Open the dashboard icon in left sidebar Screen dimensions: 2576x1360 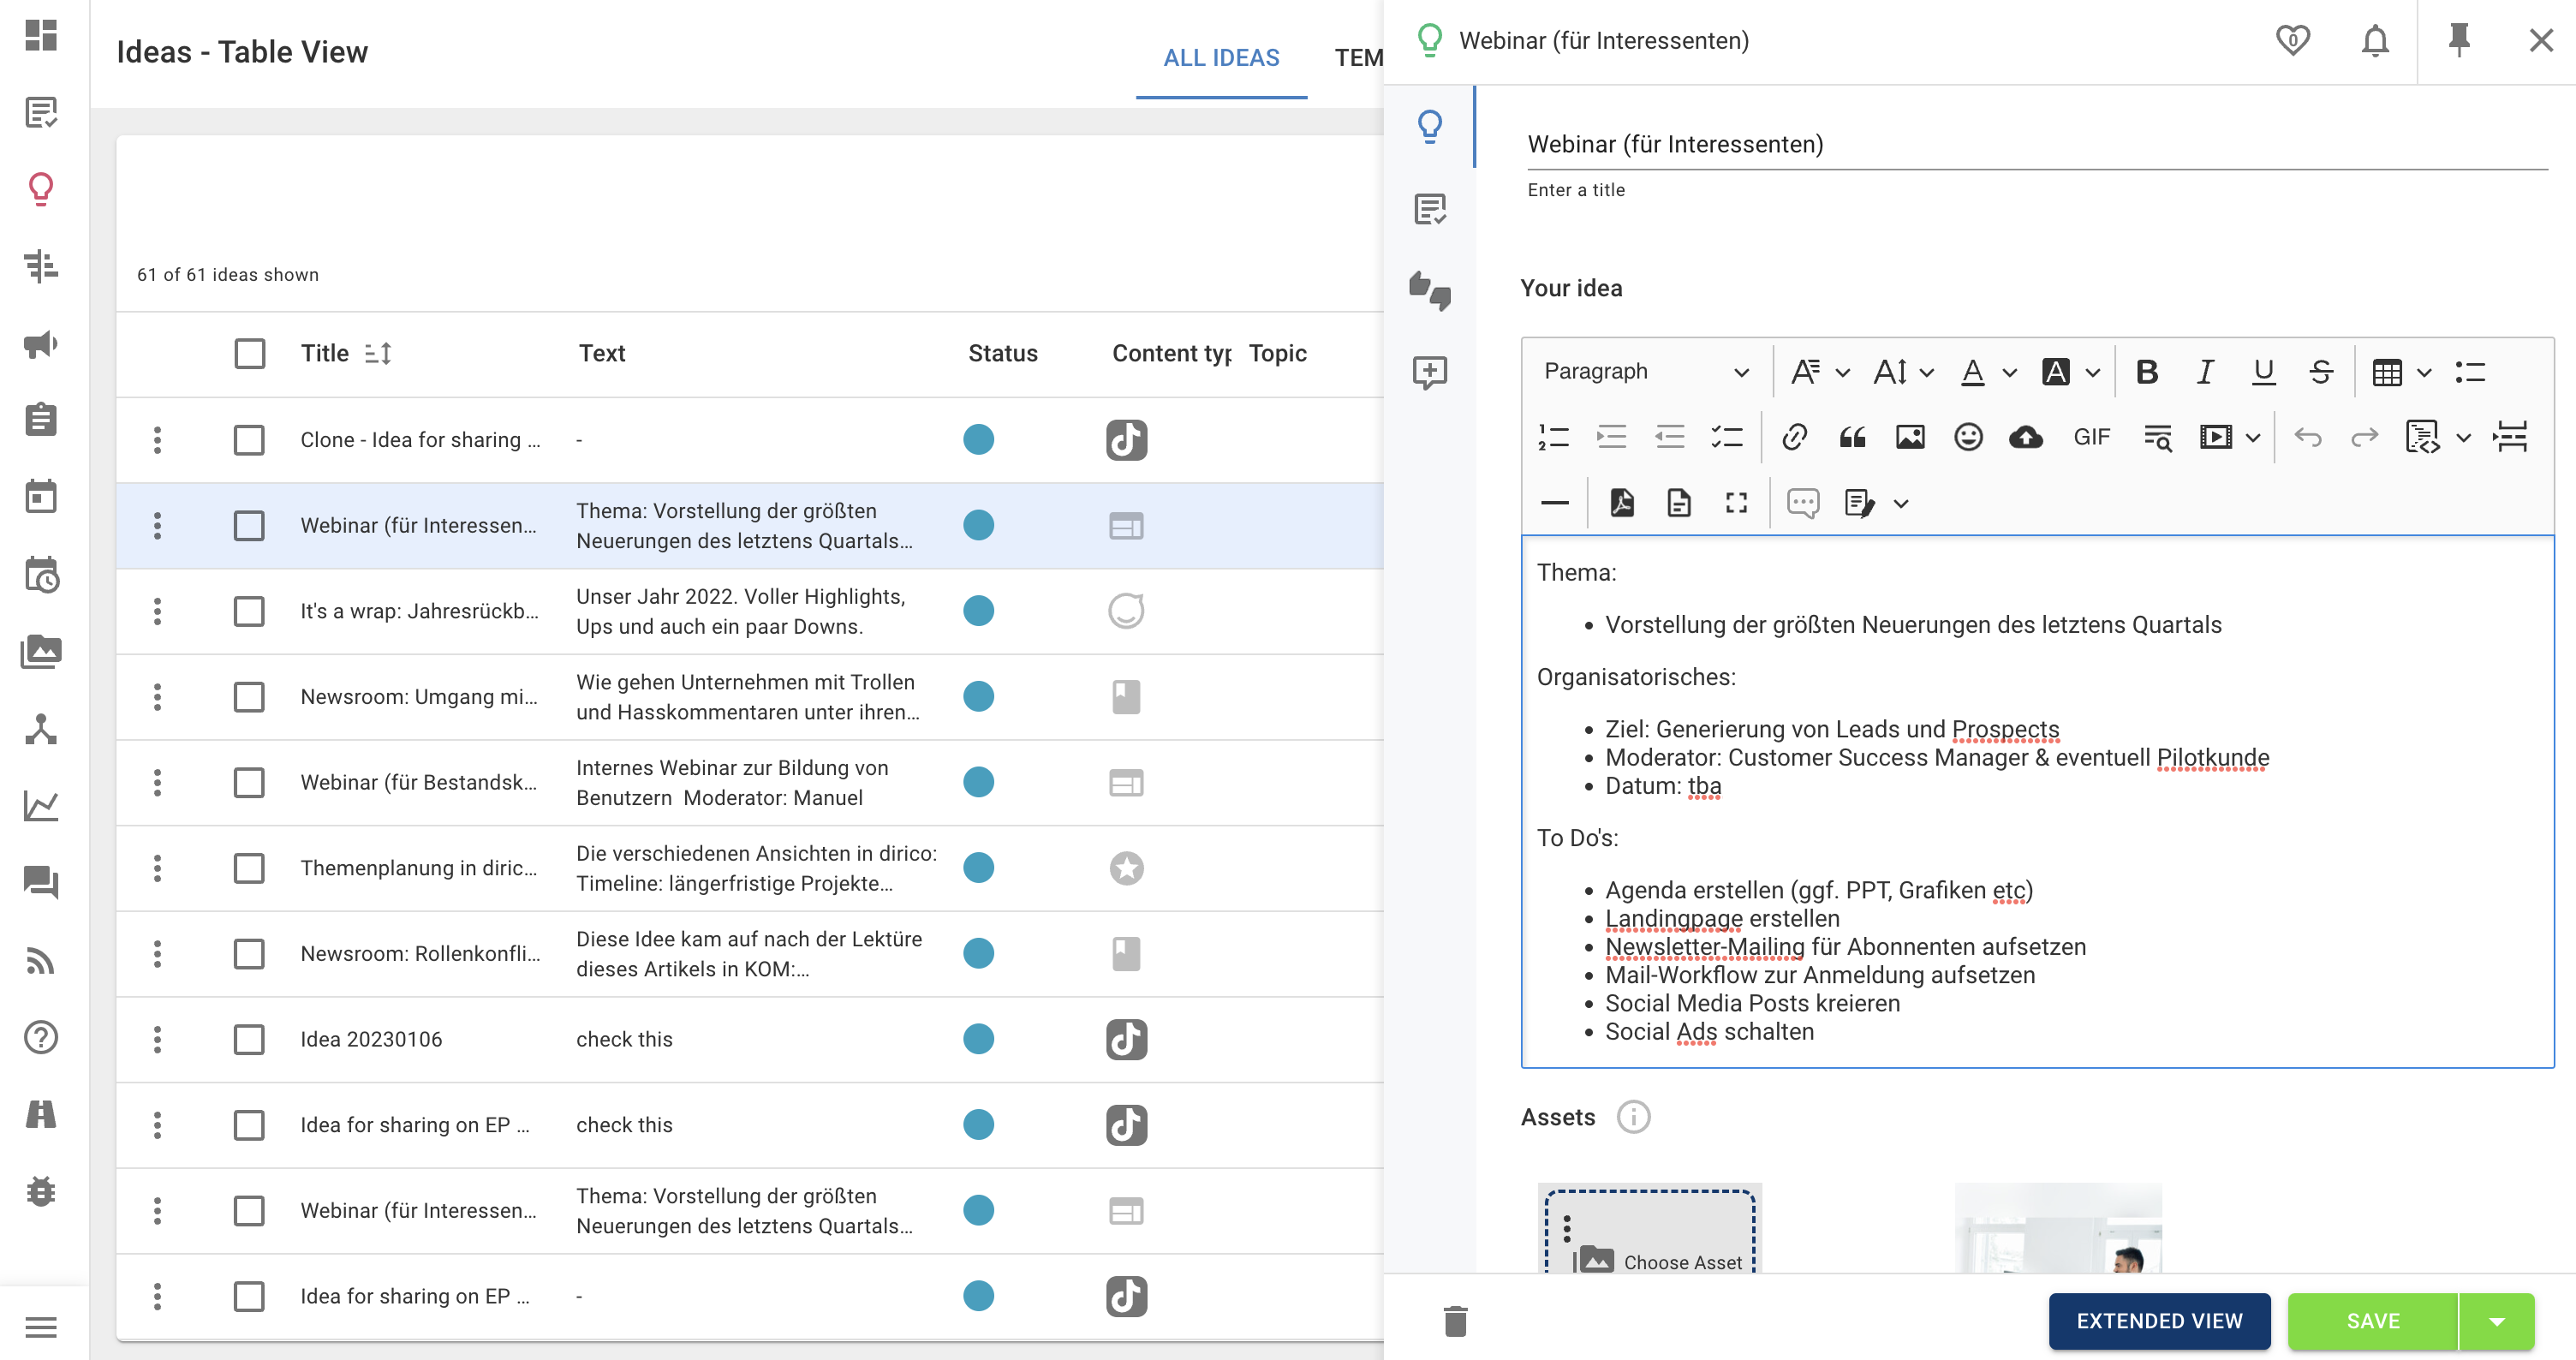click(x=41, y=35)
